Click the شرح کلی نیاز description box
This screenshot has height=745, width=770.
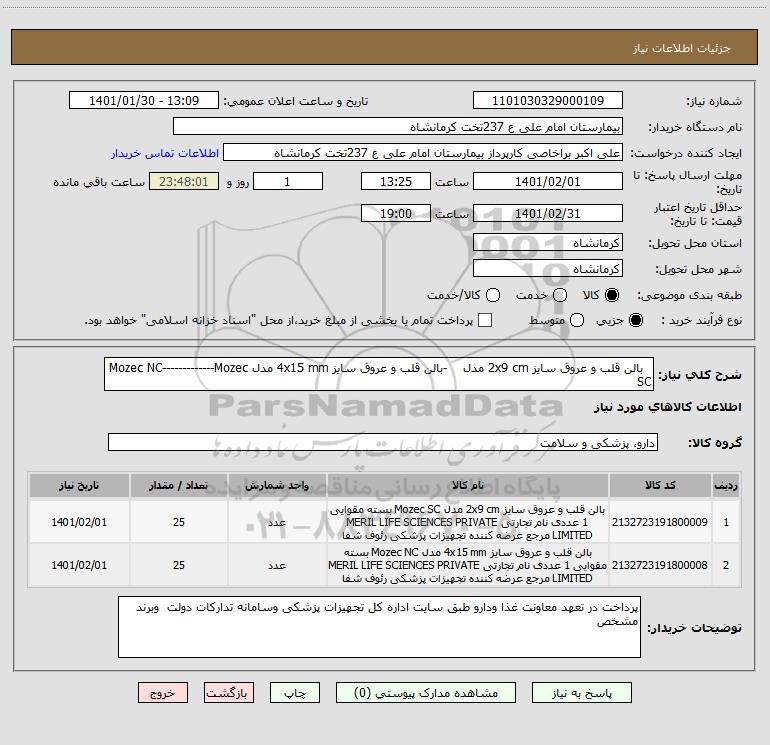point(379,374)
